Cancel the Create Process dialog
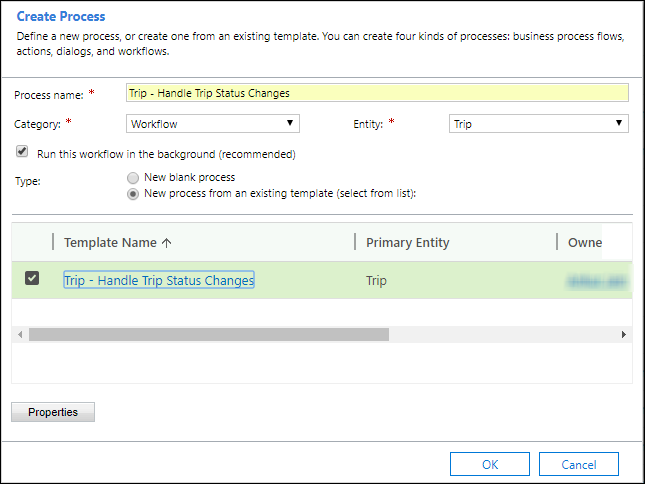The width and height of the screenshot is (645, 484). point(578,464)
